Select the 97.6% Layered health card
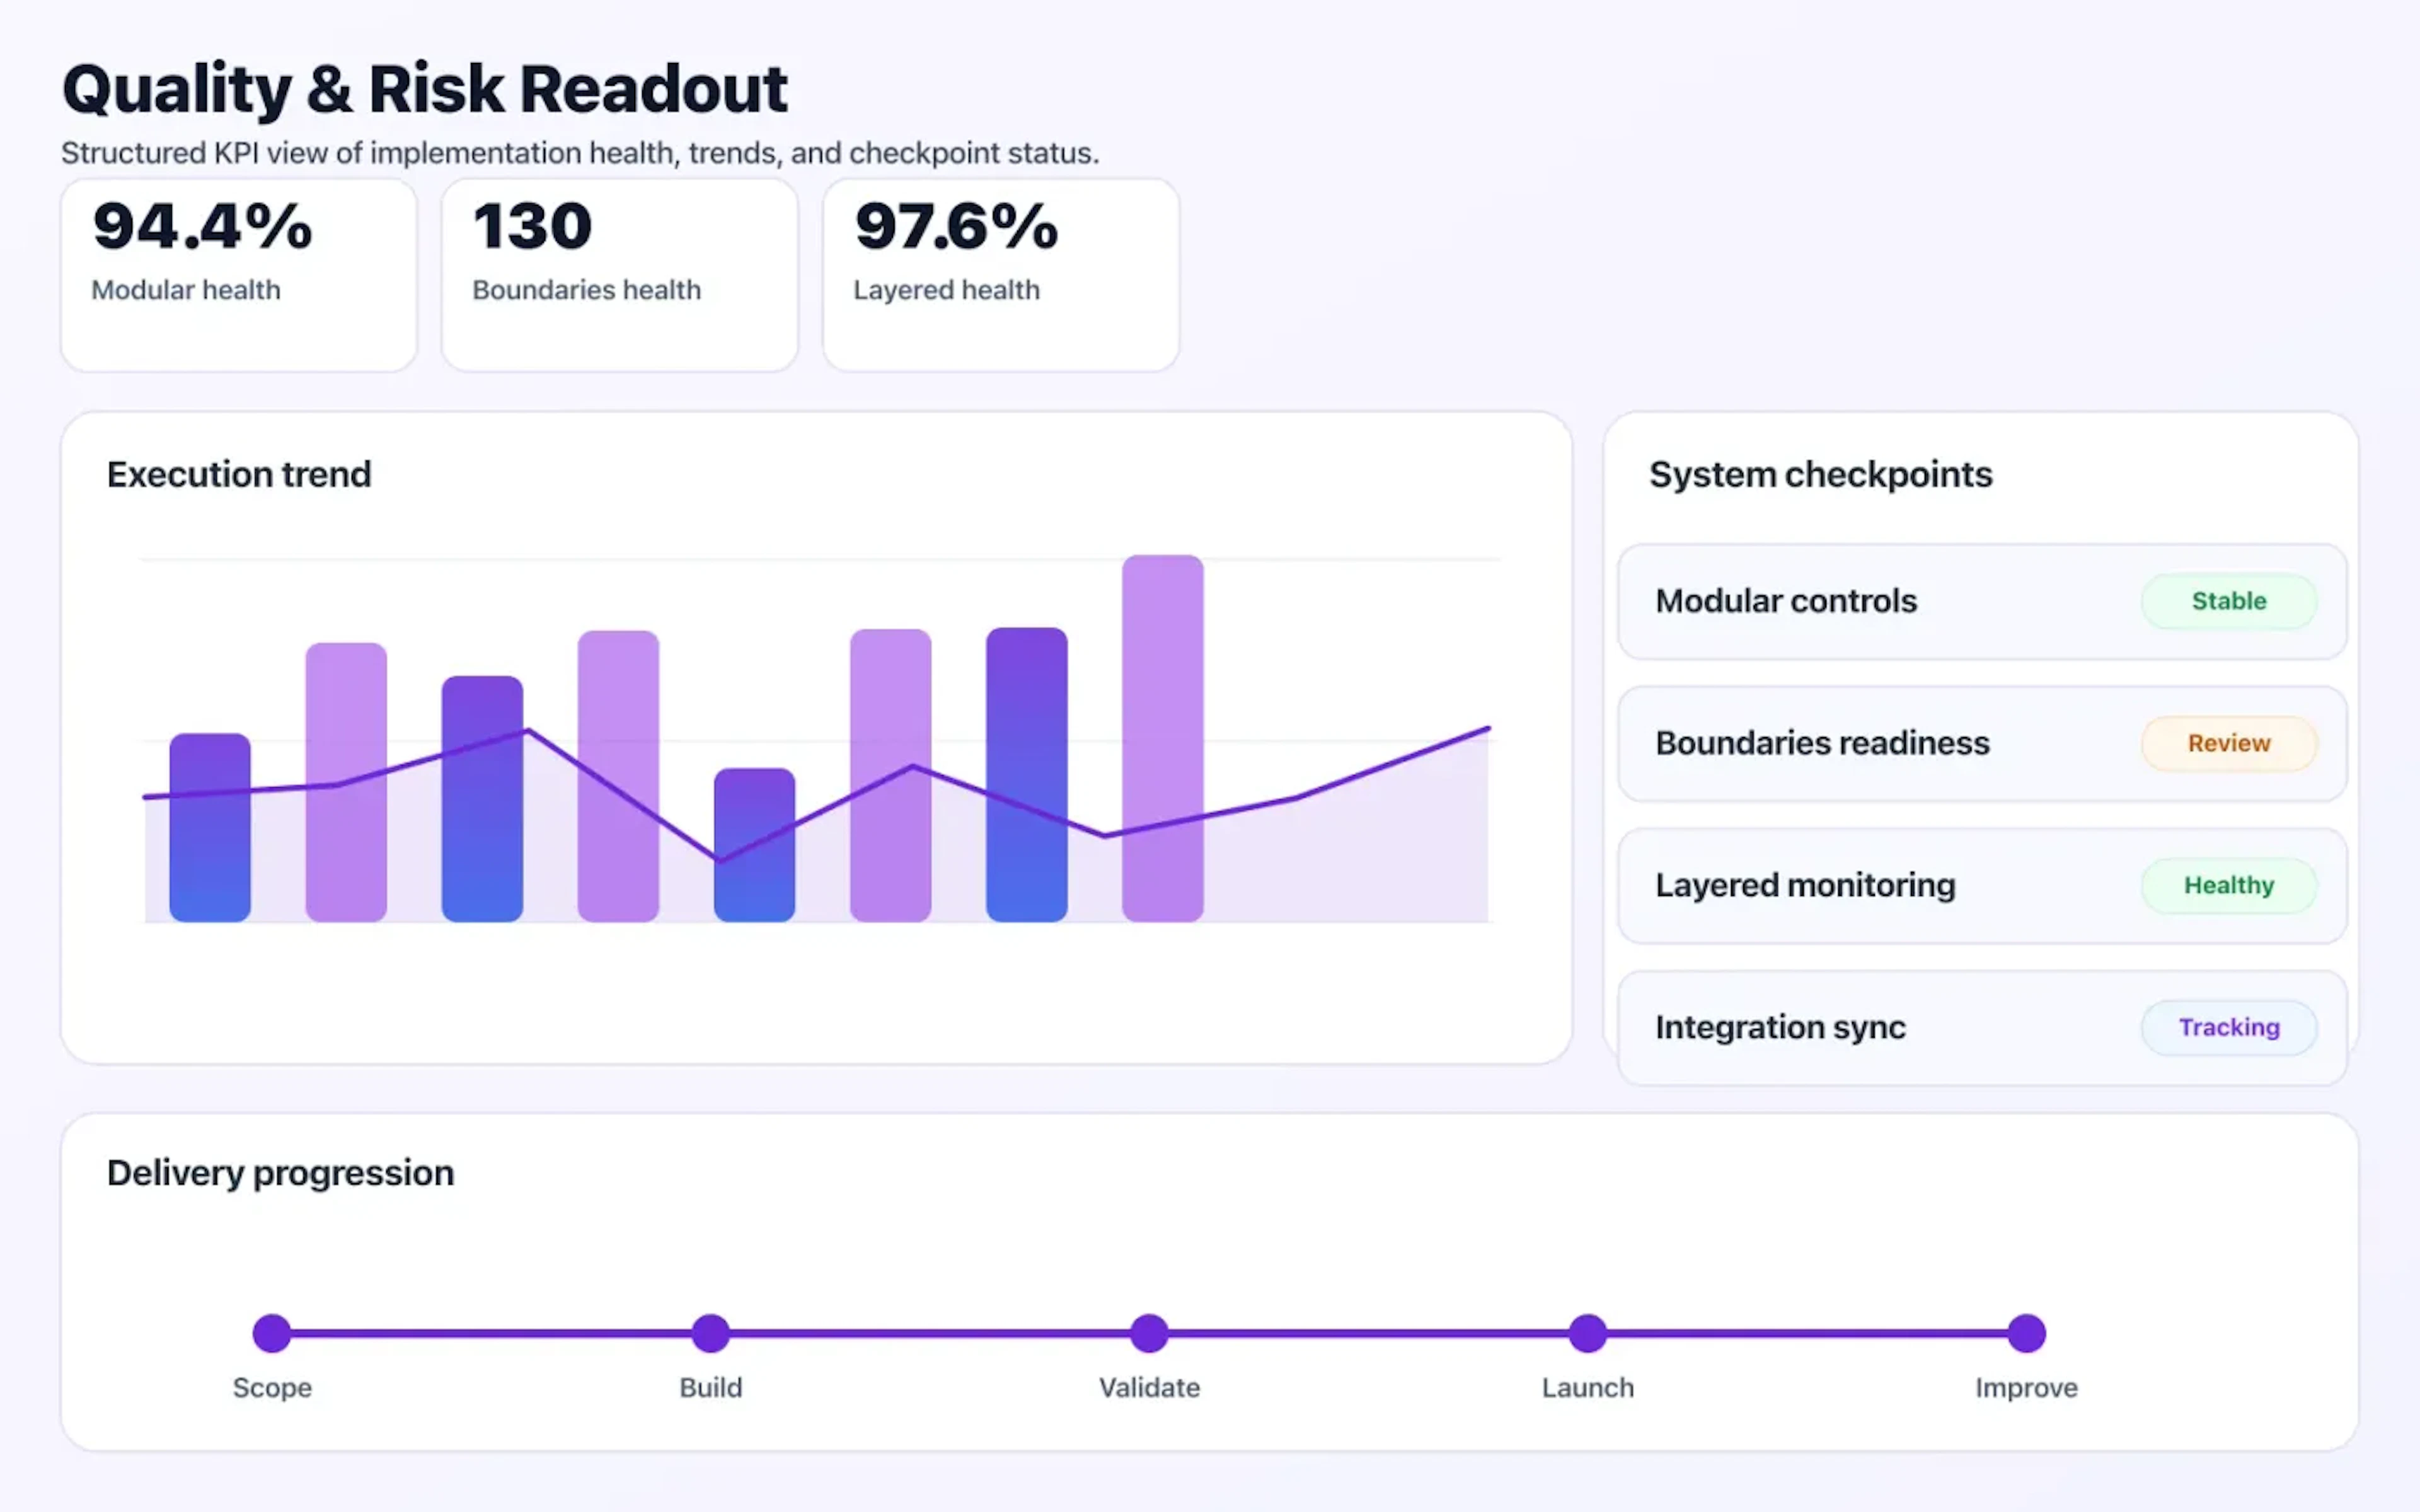2420x1512 pixels. coord(999,272)
